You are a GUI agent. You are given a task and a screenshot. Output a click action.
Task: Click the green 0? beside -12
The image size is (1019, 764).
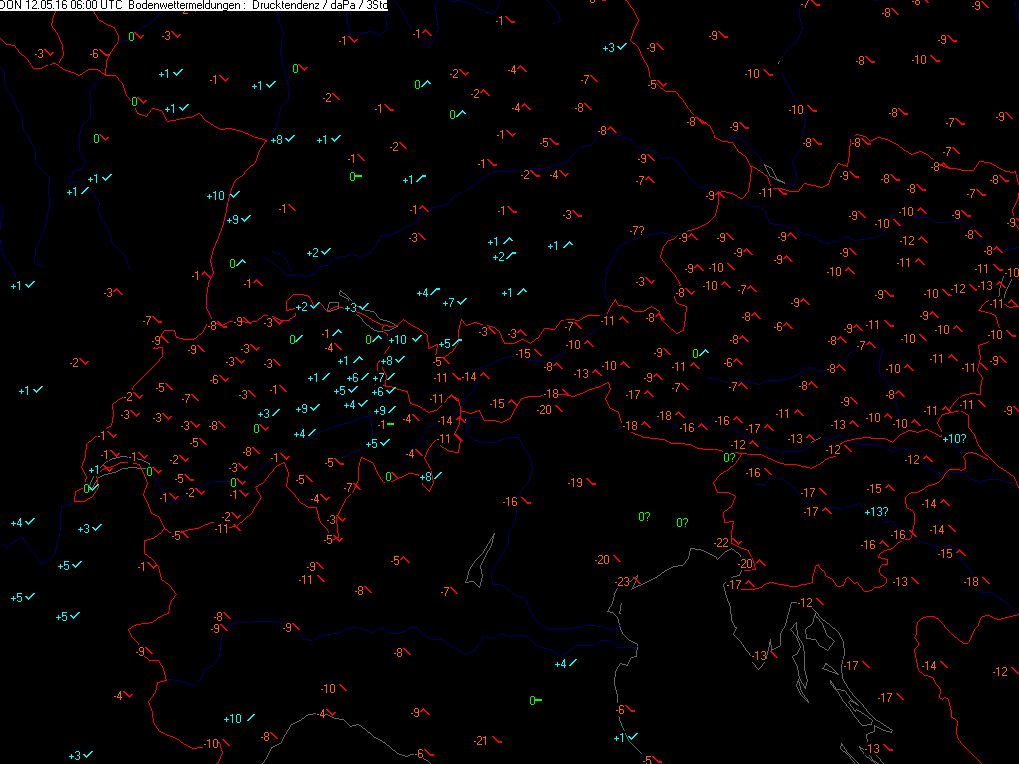tap(730, 458)
